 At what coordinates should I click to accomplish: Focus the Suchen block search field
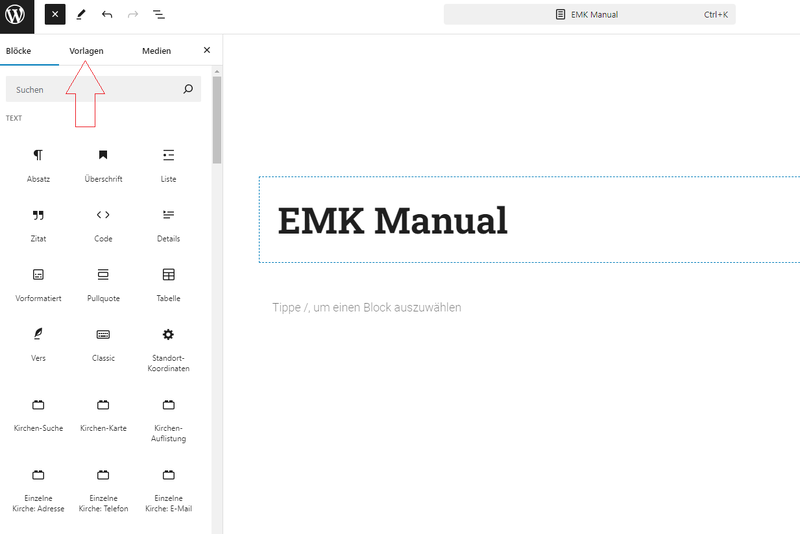click(x=103, y=89)
